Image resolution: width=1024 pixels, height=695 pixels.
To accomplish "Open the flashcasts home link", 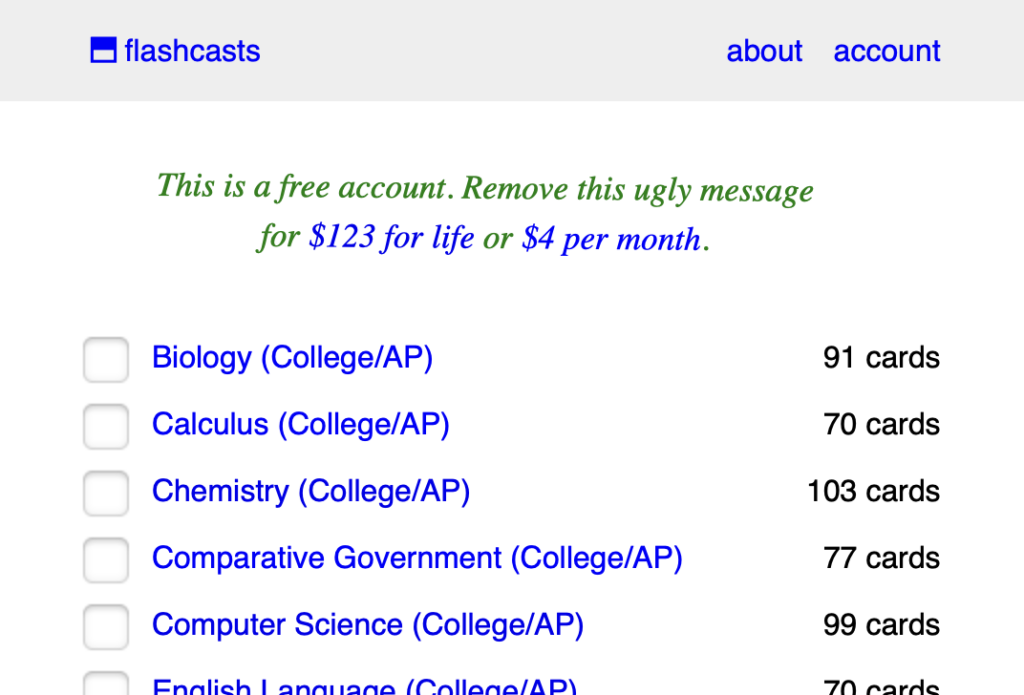I will coord(192,51).
